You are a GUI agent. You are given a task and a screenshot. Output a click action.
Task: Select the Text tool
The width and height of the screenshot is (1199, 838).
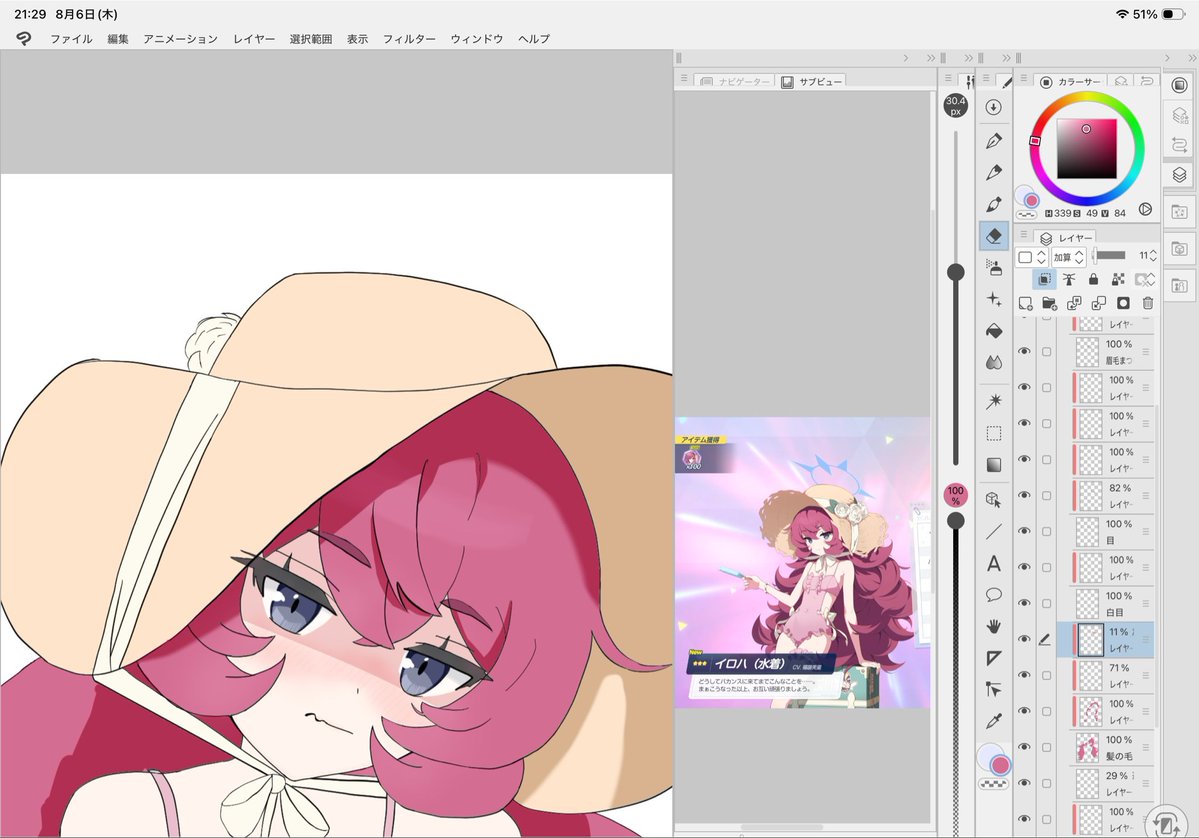993,564
